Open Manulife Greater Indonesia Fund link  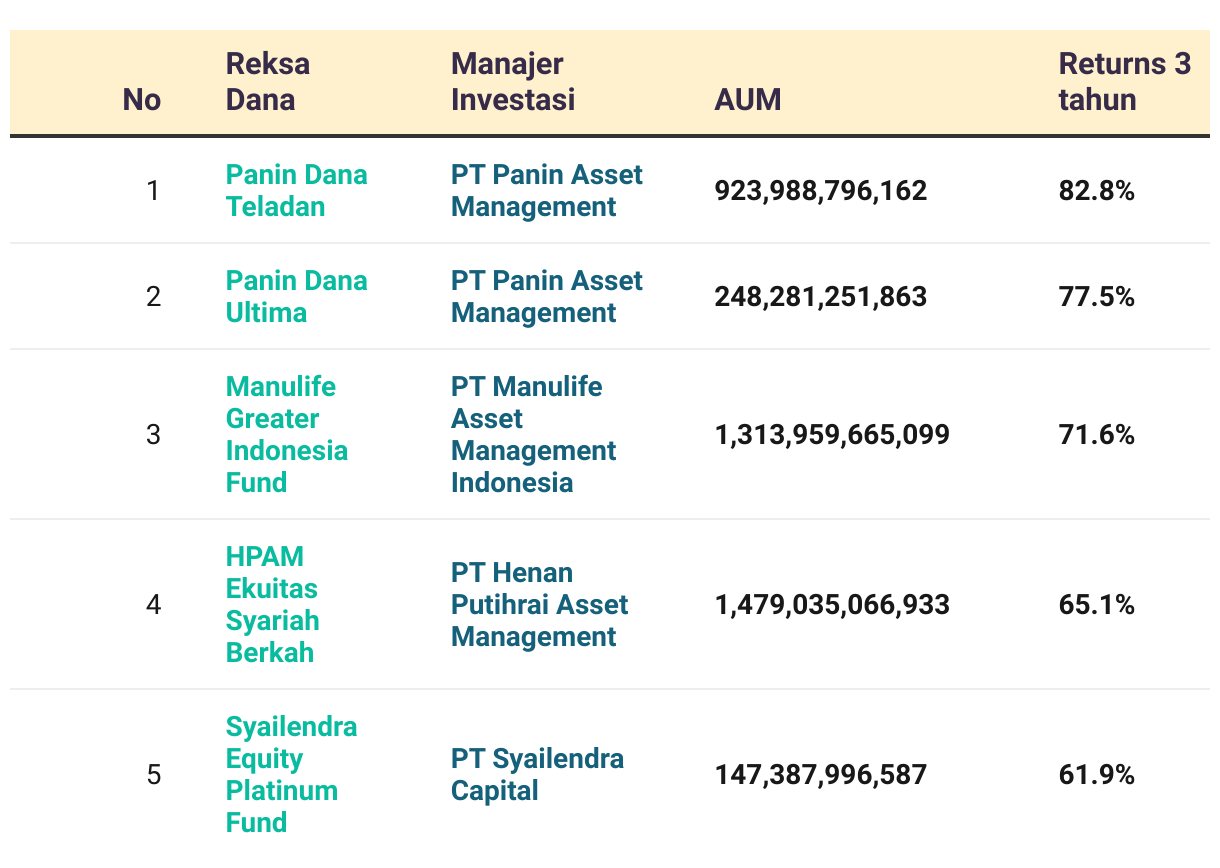coord(286,434)
